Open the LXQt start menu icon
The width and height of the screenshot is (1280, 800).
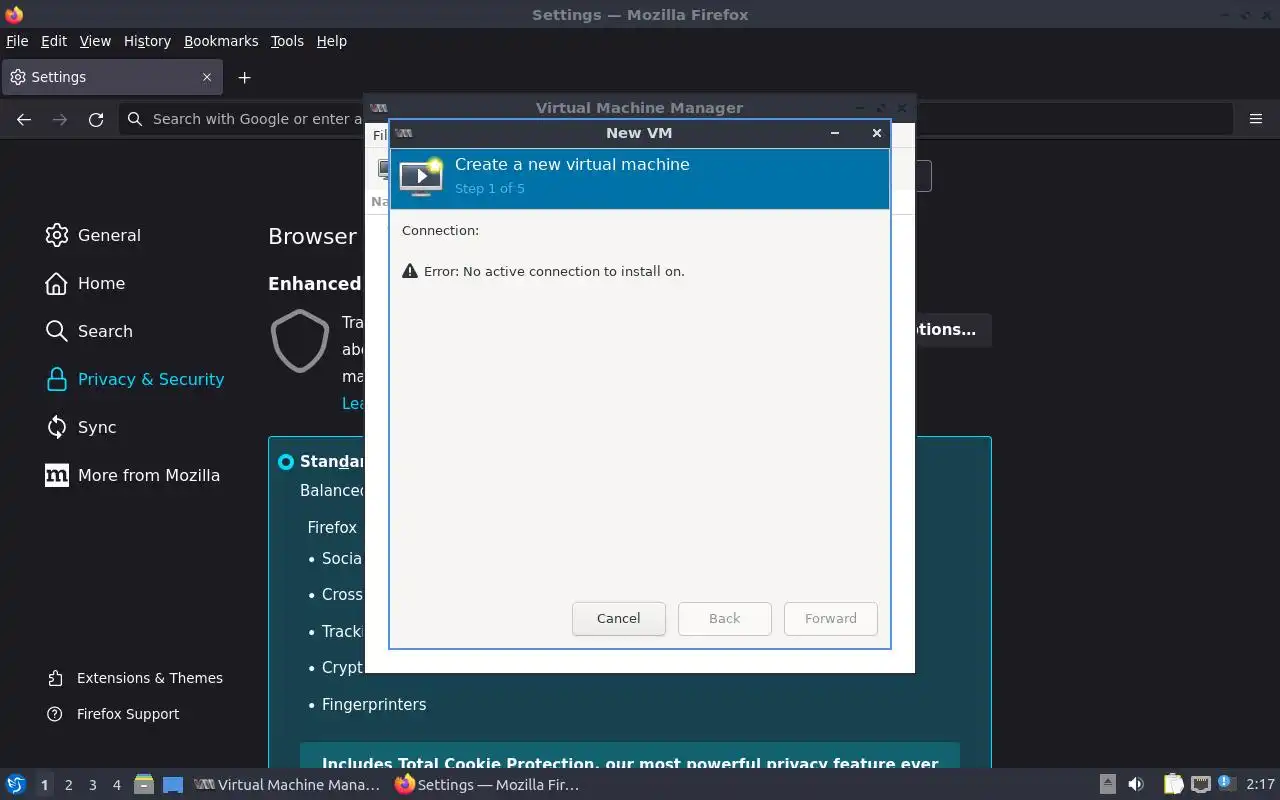click(15, 785)
